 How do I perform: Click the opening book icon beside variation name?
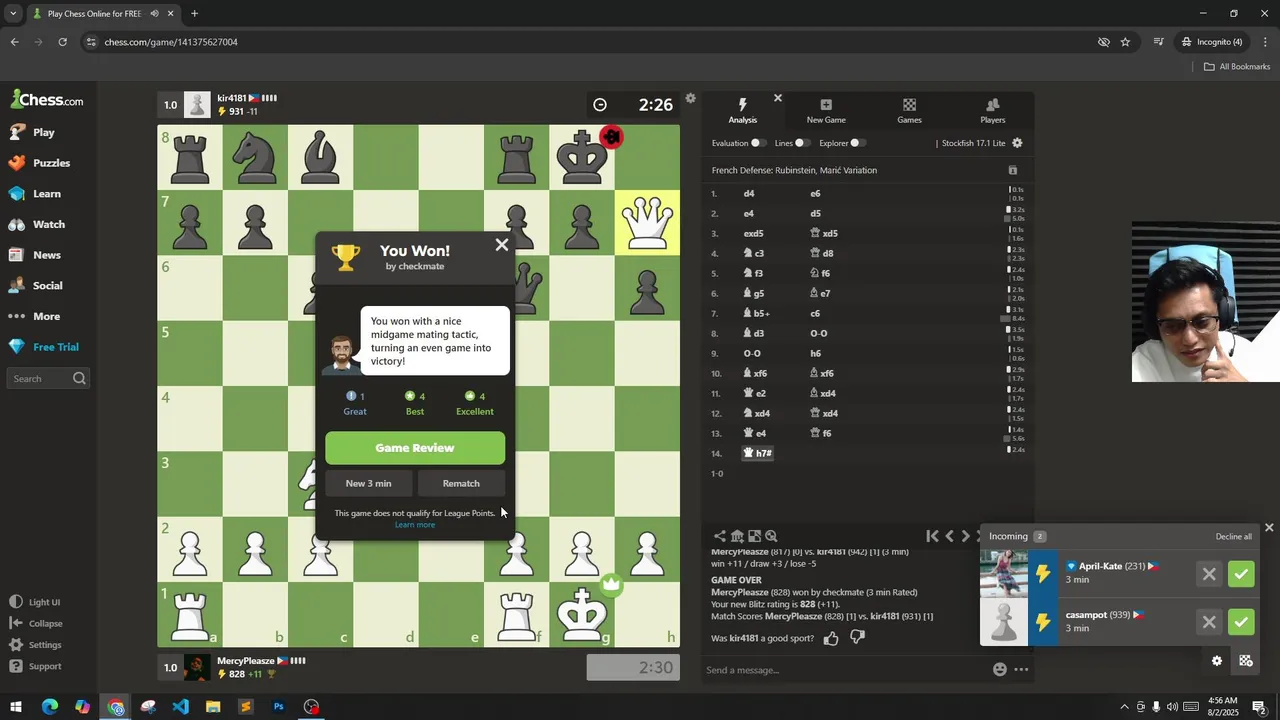[x=1012, y=171]
